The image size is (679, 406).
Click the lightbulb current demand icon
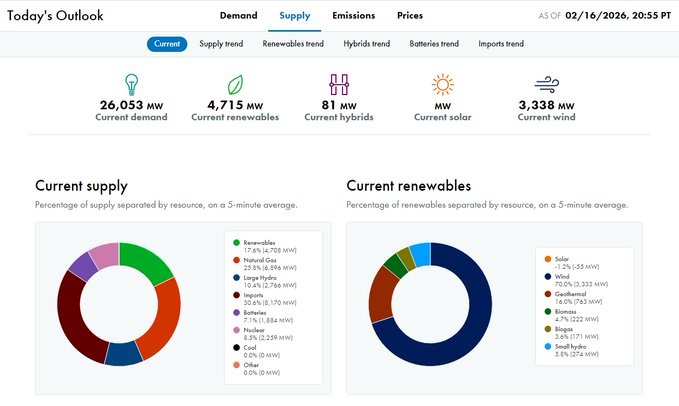tap(131, 84)
